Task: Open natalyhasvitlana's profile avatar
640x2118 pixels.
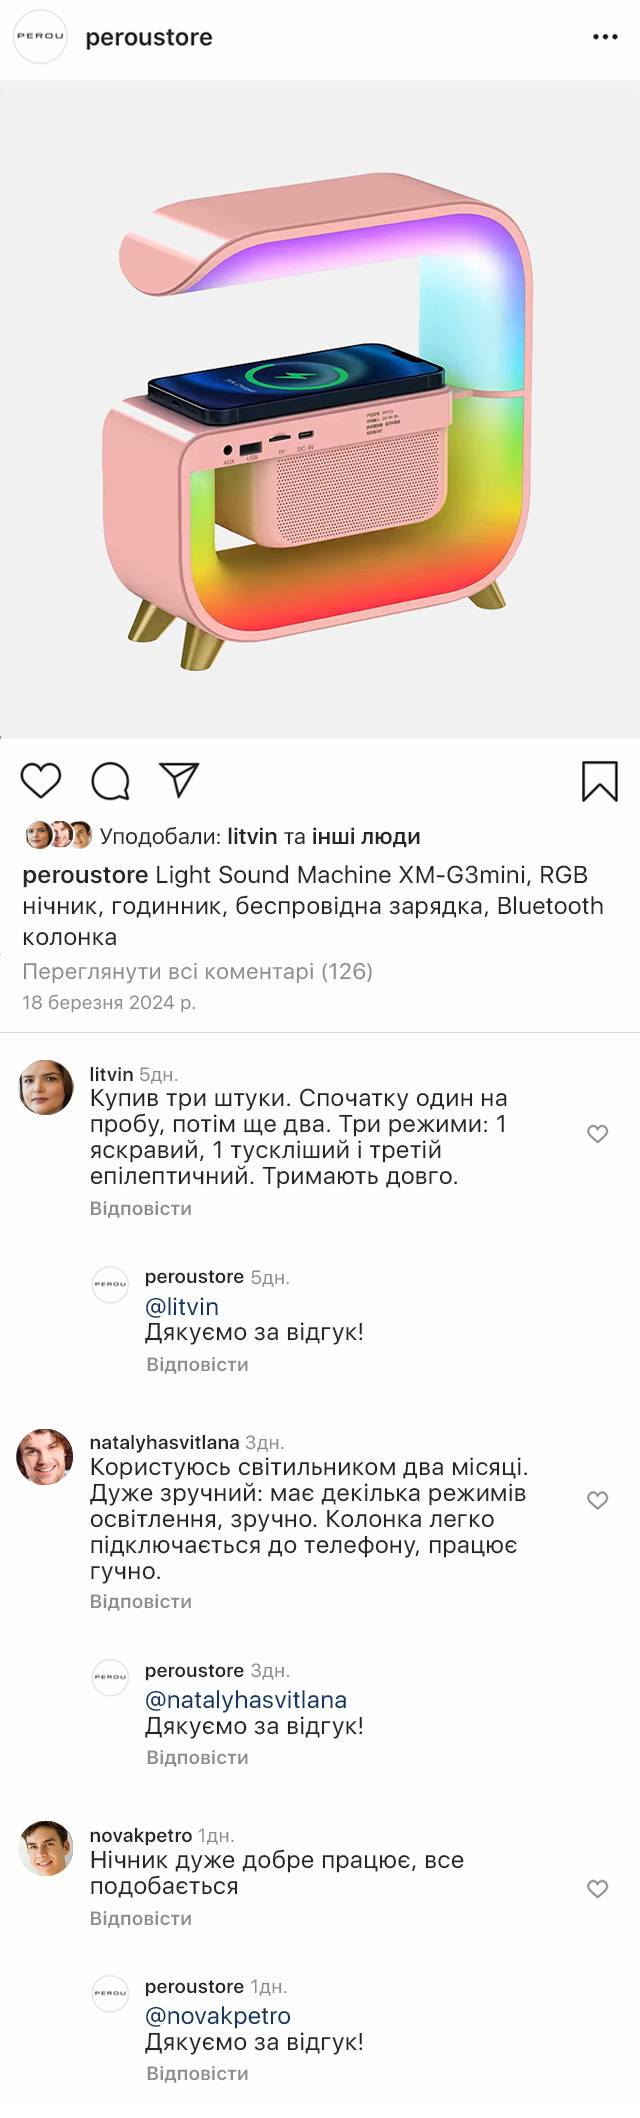Action: click(46, 1456)
